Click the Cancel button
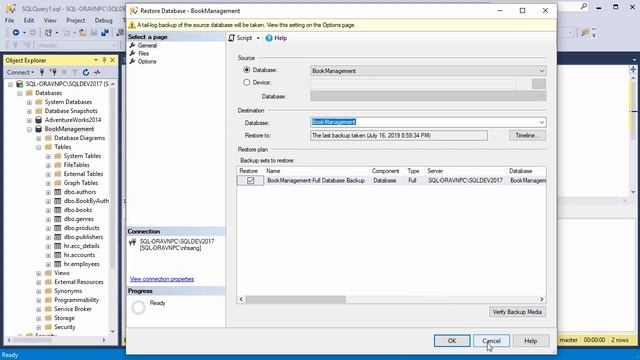Screen dimensions: 640x360 (491, 341)
